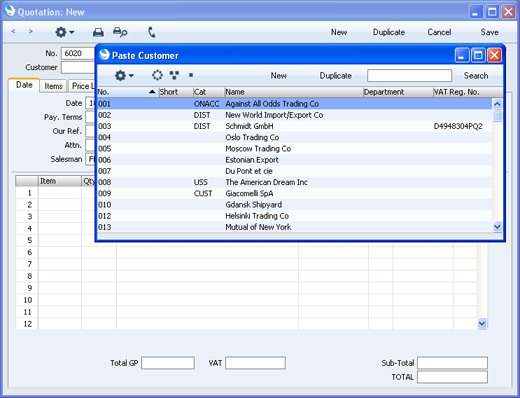The height and width of the screenshot is (398, 520).
Task: Click the Print icon in Quotation toolbar
Action: pos(98,32)
